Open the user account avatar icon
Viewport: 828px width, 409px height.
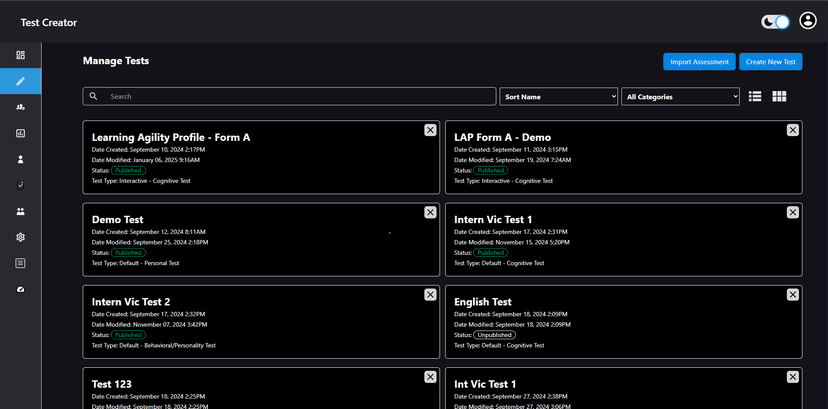pos(807,21)
